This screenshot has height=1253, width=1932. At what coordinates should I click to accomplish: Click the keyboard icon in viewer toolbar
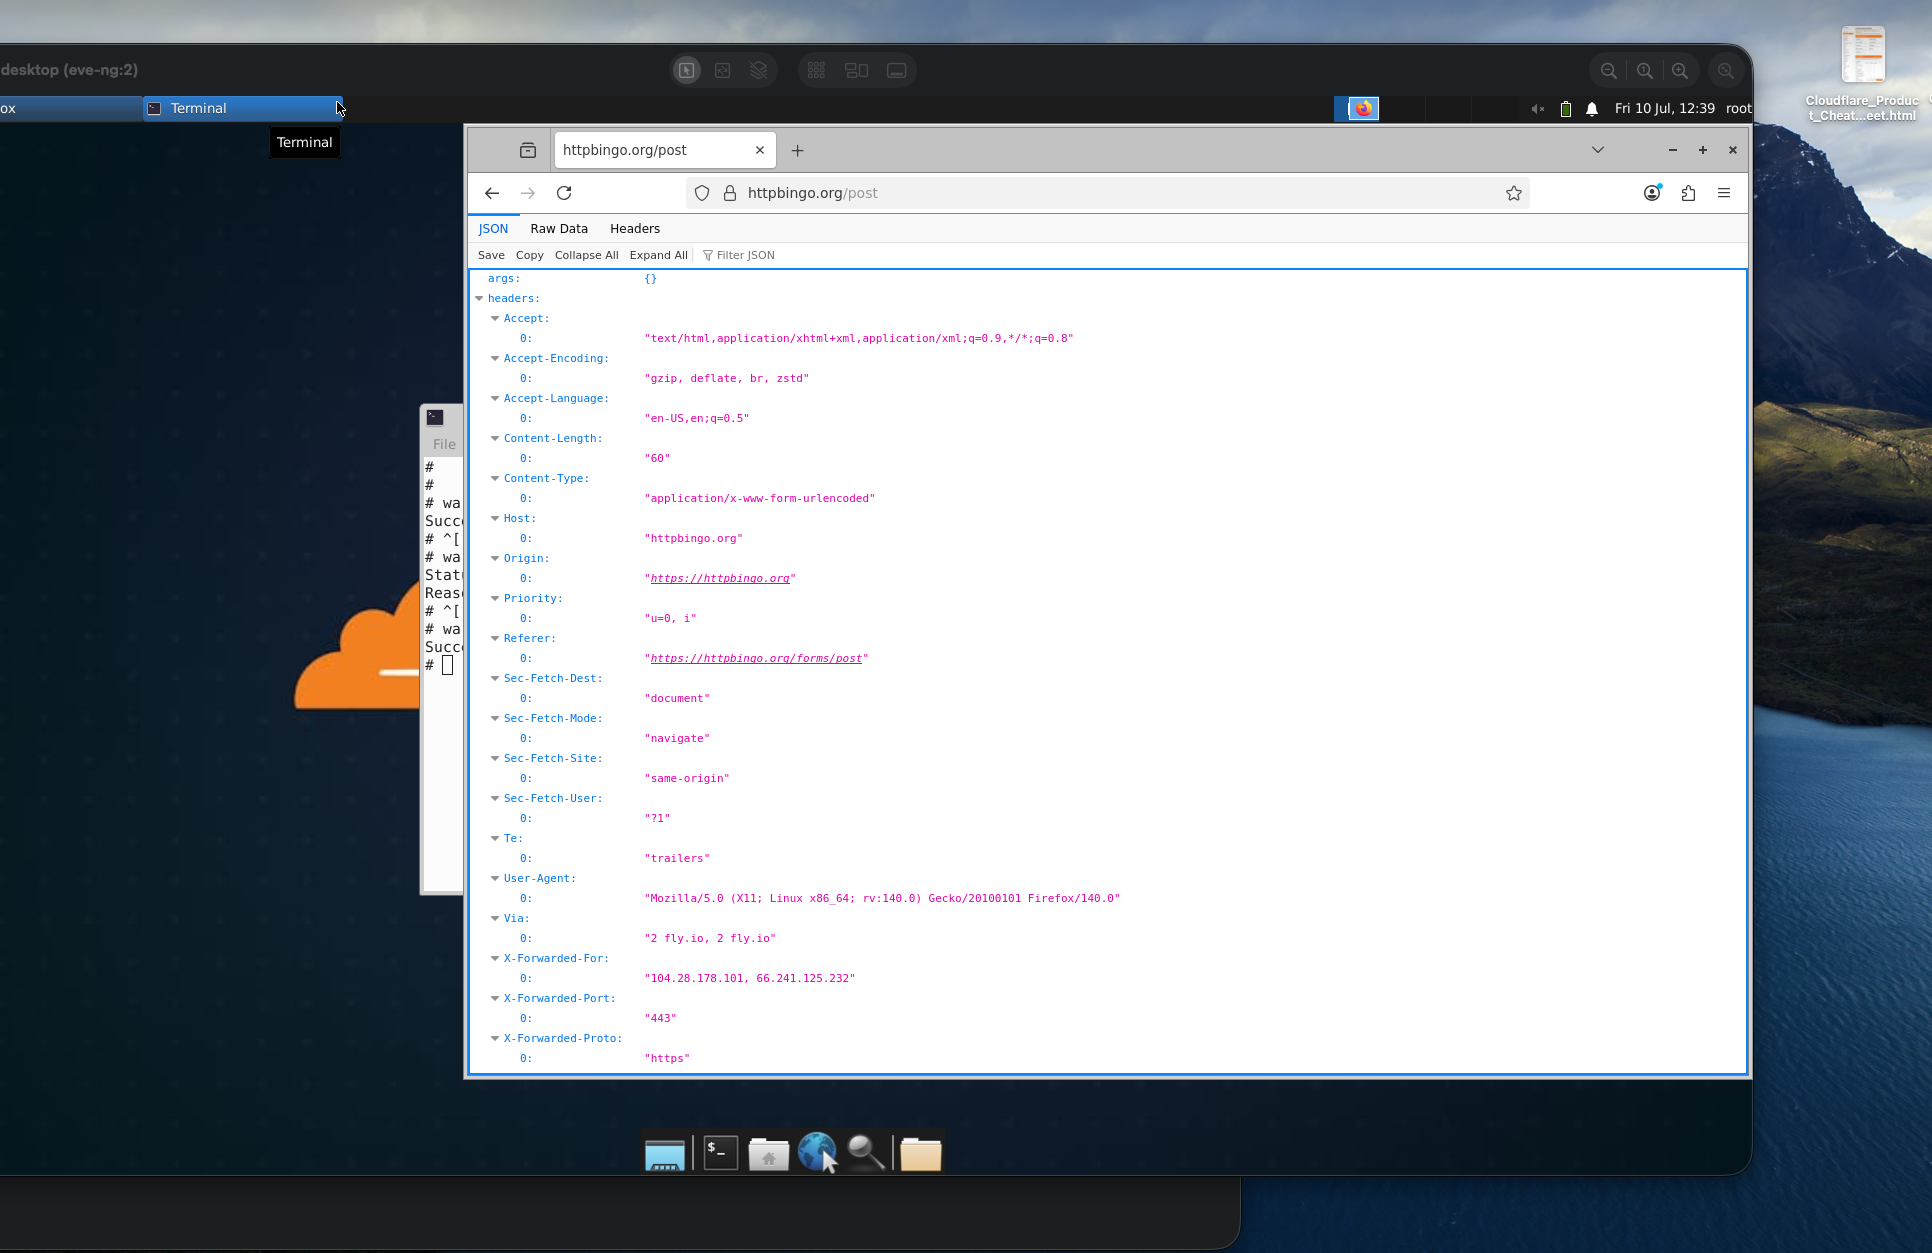(x=897, y=71)
